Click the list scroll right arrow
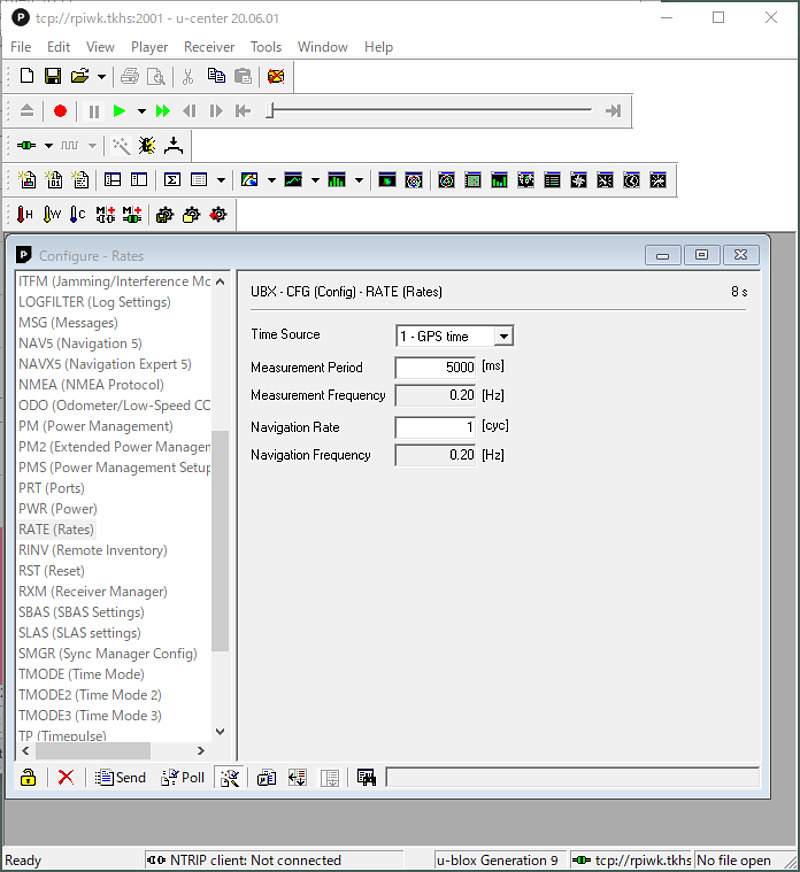This screenshot has width=800, height=872. [201, 751]
